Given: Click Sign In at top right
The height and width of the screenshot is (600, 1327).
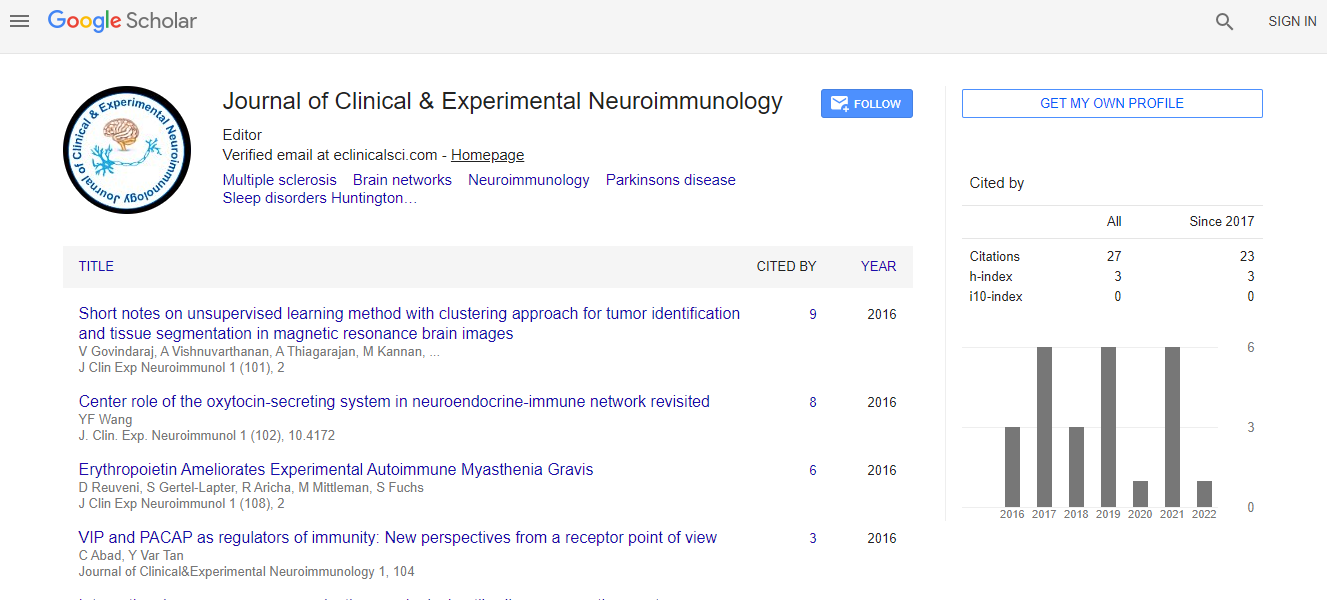Looking at the screenshot, I should tap(1292, 21).
